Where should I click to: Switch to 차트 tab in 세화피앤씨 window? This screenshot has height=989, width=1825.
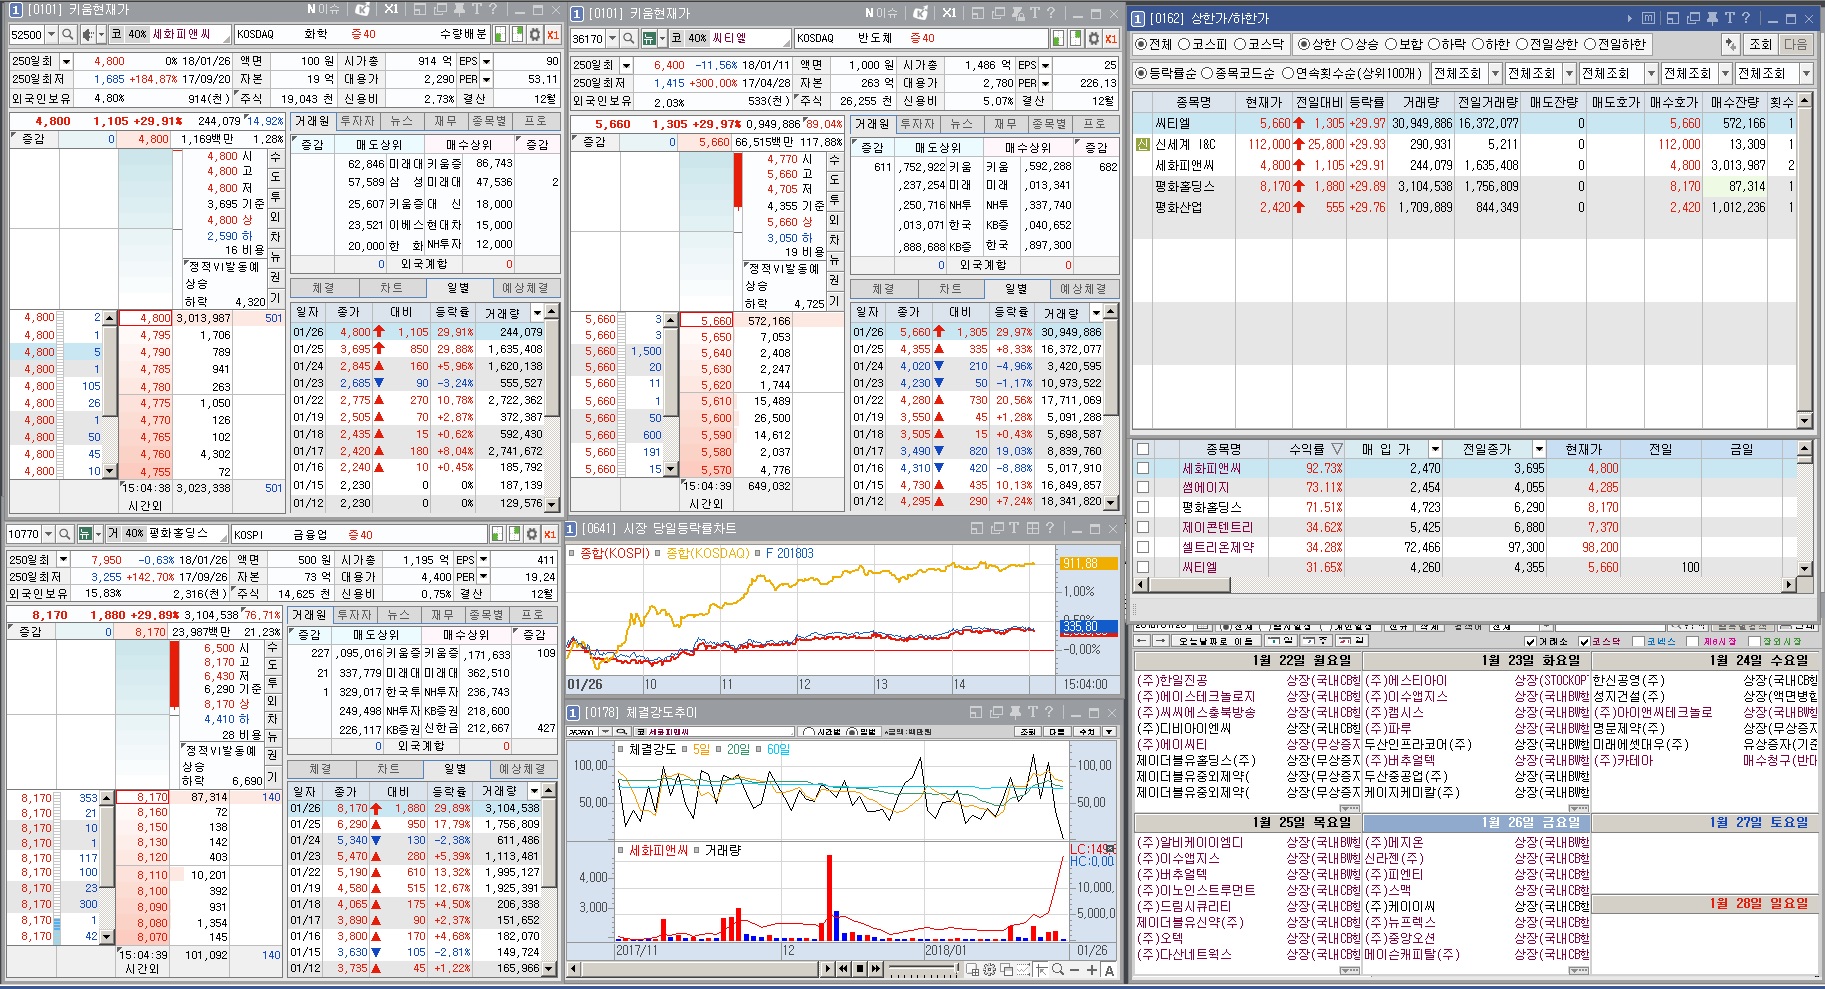point(390,288)
